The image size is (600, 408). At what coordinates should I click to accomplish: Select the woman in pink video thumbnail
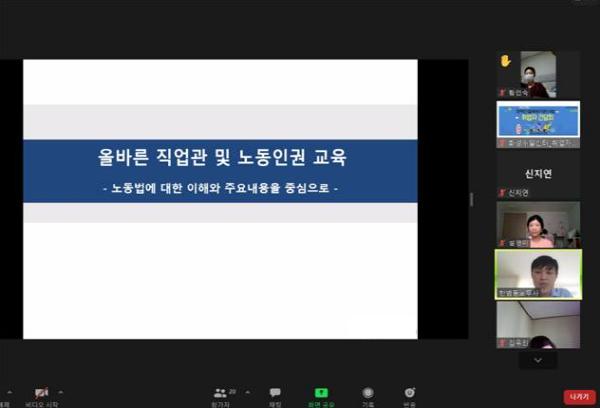(x=538, y=225)
